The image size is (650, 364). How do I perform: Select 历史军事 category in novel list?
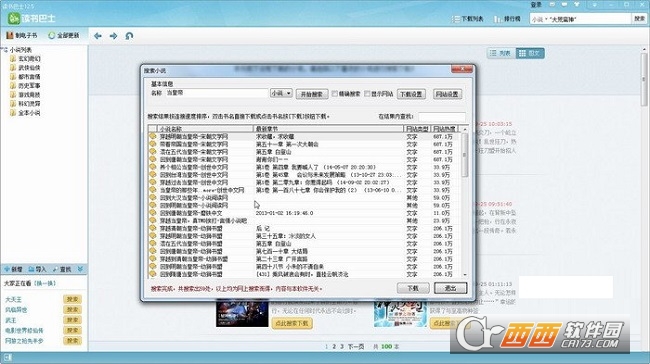[29, 86]
